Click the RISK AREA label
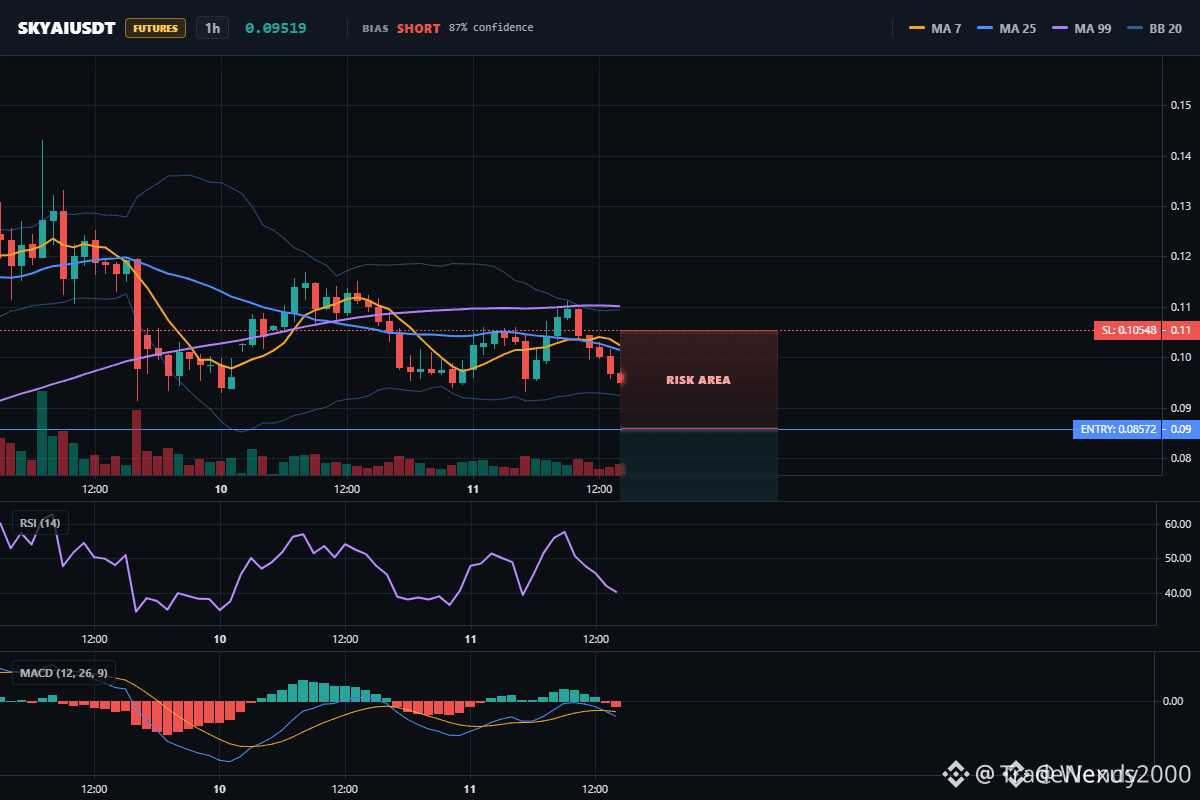Viewport: 1200px width, 800px height. 698,380
